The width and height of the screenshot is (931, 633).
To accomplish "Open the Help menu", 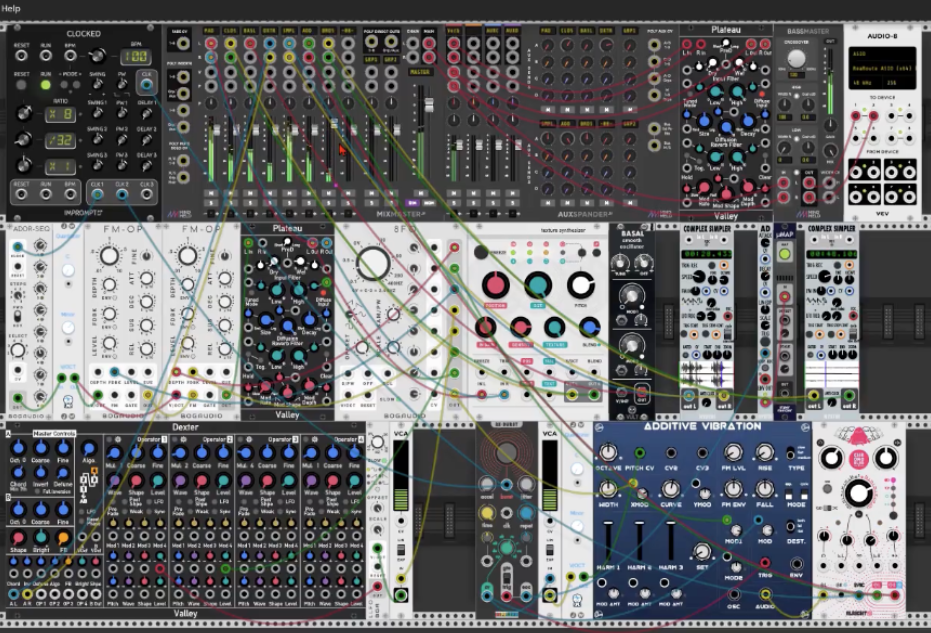I will [x=11, y=8].
